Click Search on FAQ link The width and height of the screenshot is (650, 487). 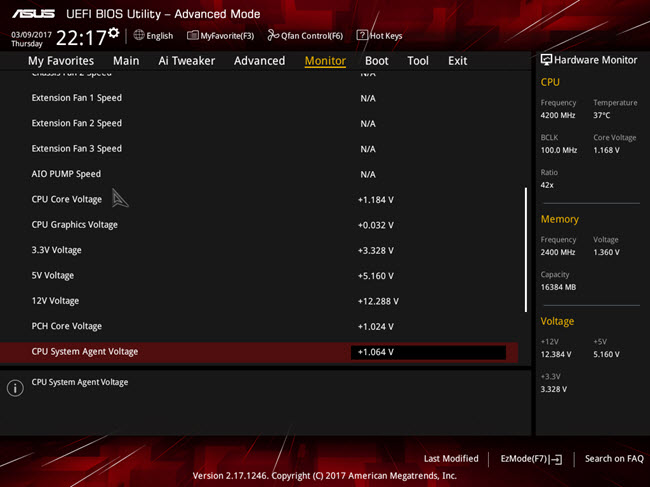614,459
